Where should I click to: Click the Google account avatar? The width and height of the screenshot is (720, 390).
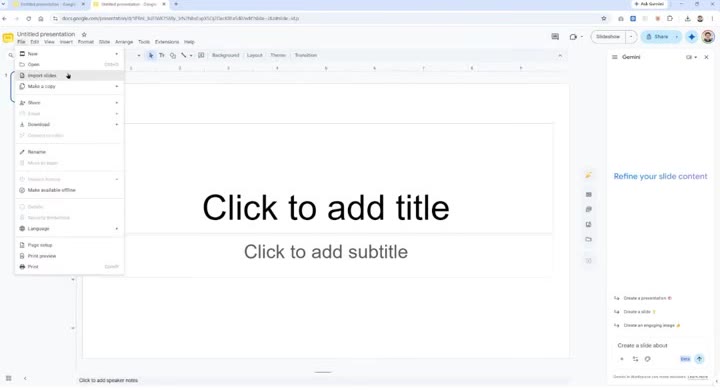[708, 37]
